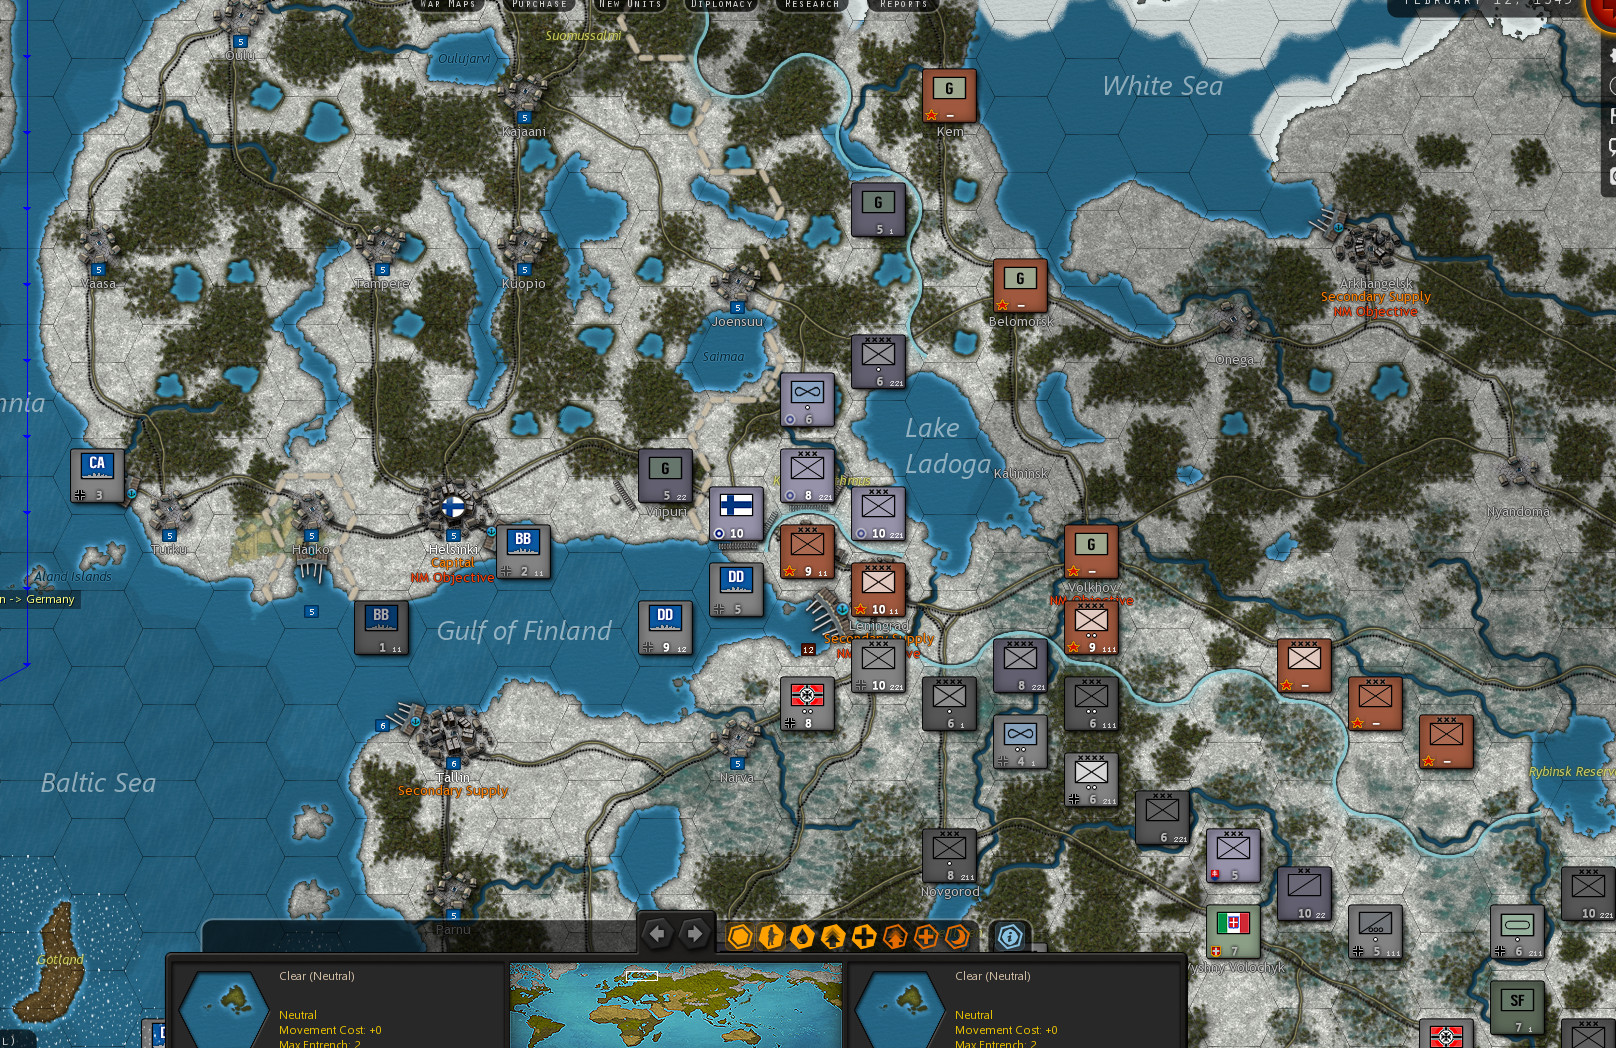Image resolution: width=1616 pixels, height=1048 pixels.
Task: Toggle the highlighted hexagon overlay off
Action: (740, 937)
